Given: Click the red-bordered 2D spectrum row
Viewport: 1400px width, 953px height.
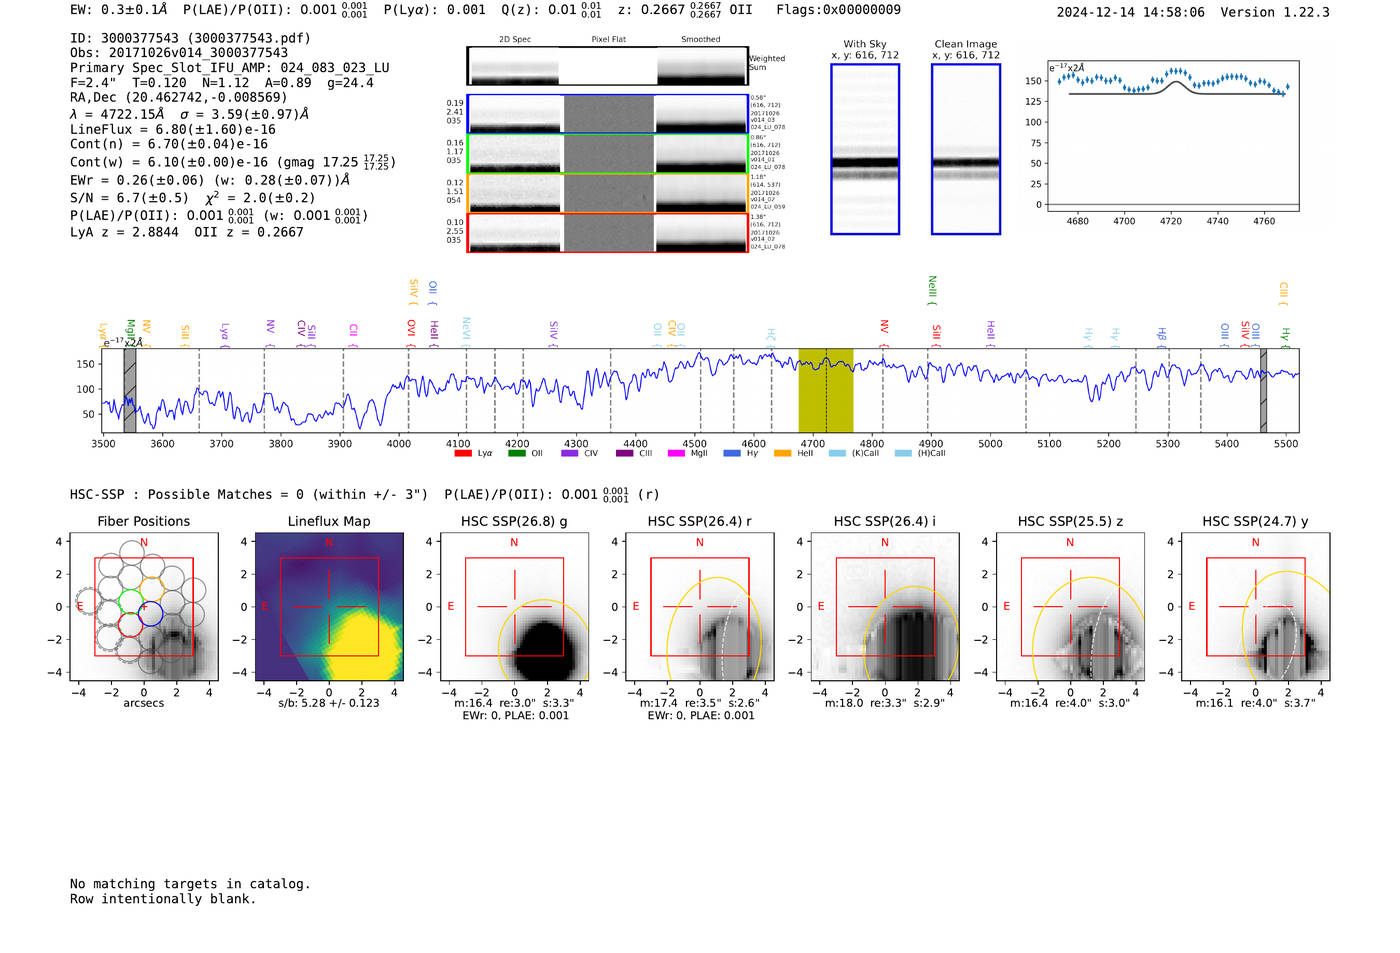Looking at the screenshot, I should click(x=607, y=233).
